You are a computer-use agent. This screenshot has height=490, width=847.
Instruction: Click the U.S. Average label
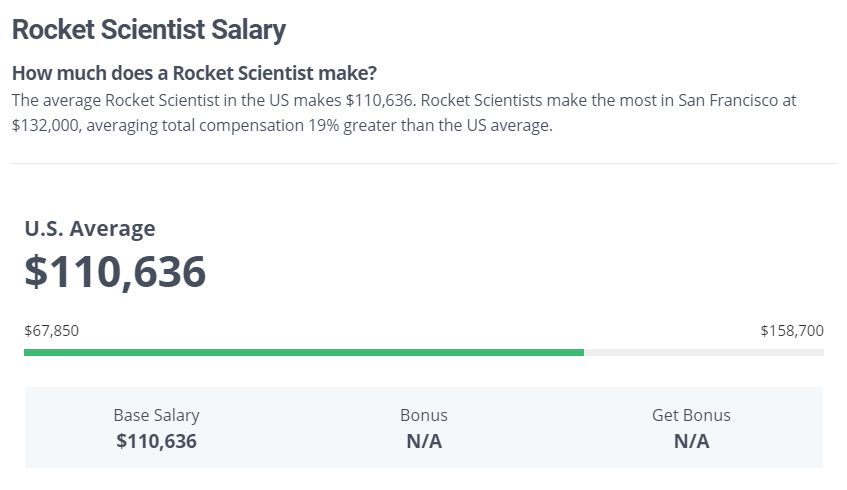tap(90, 229)
